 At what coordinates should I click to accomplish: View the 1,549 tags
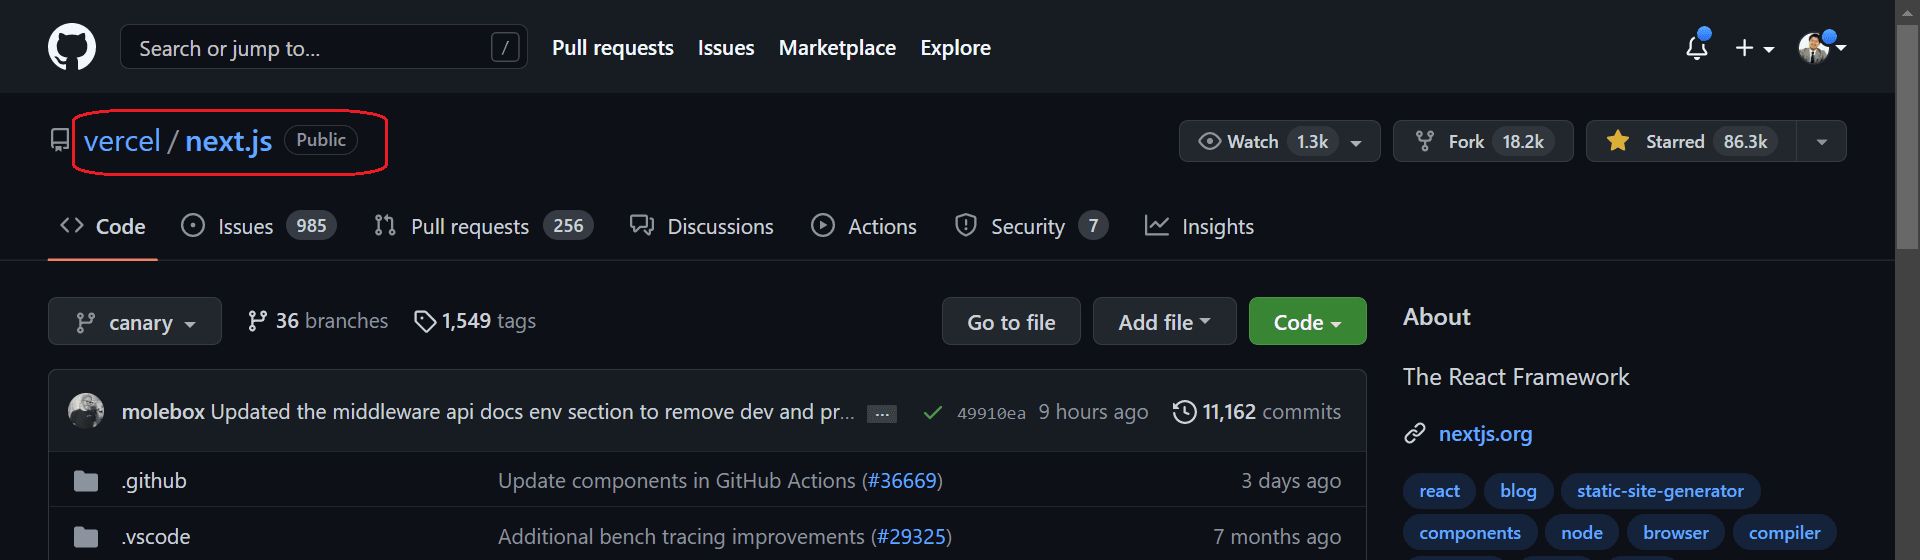[x=475, y=321]
